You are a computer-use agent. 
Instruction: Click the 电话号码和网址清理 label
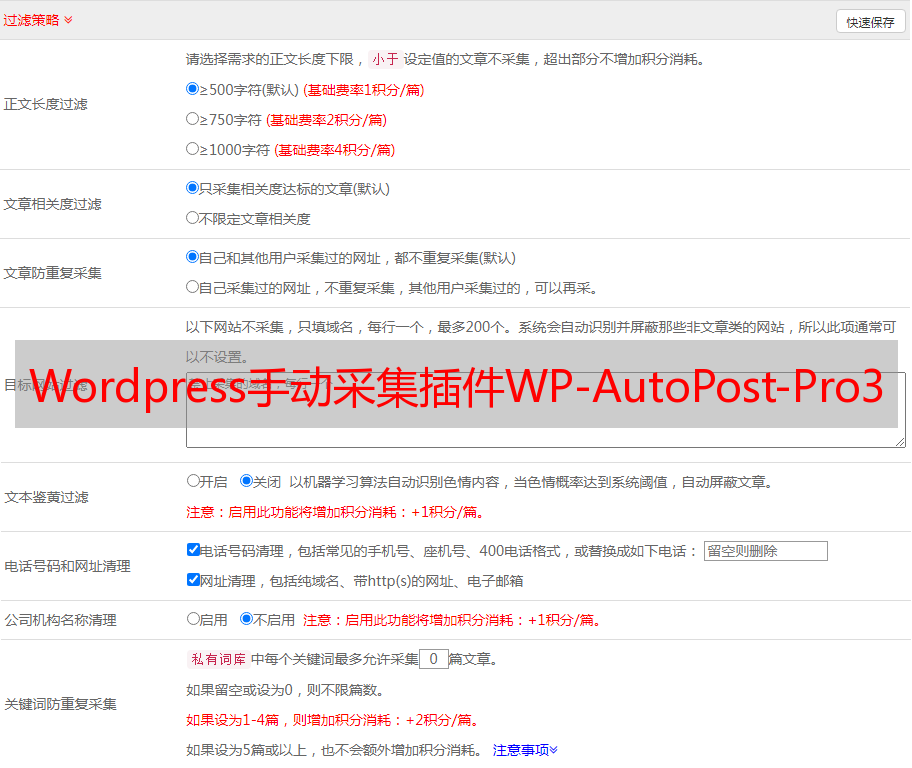[67, 566]
